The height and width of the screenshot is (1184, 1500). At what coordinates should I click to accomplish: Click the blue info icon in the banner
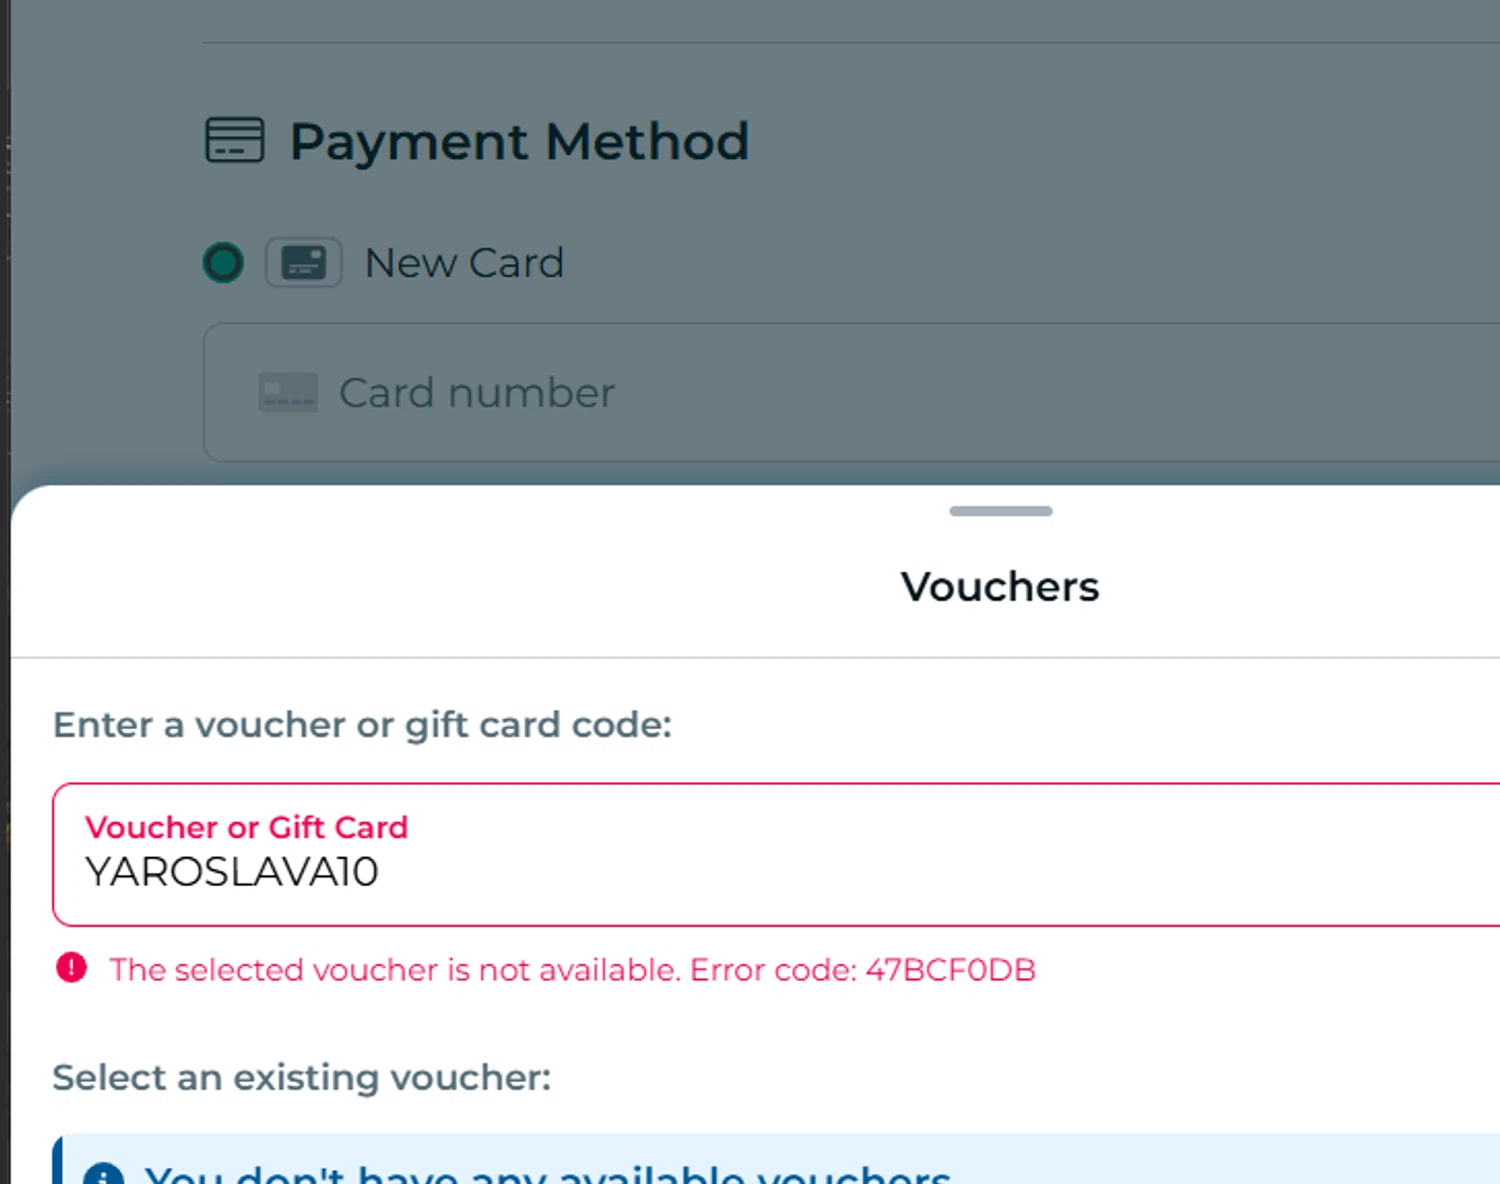pyautogui.click(x=103, y=1174)
